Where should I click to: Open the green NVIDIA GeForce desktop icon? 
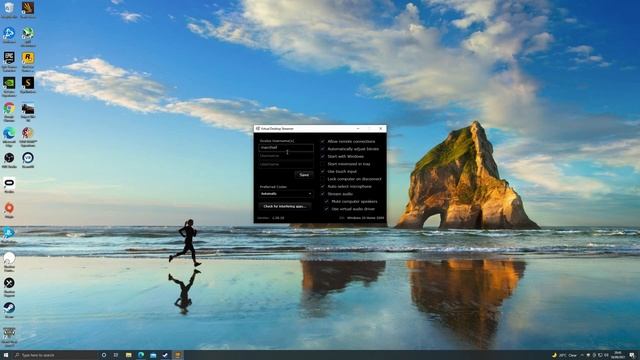[x=9, y=86]
